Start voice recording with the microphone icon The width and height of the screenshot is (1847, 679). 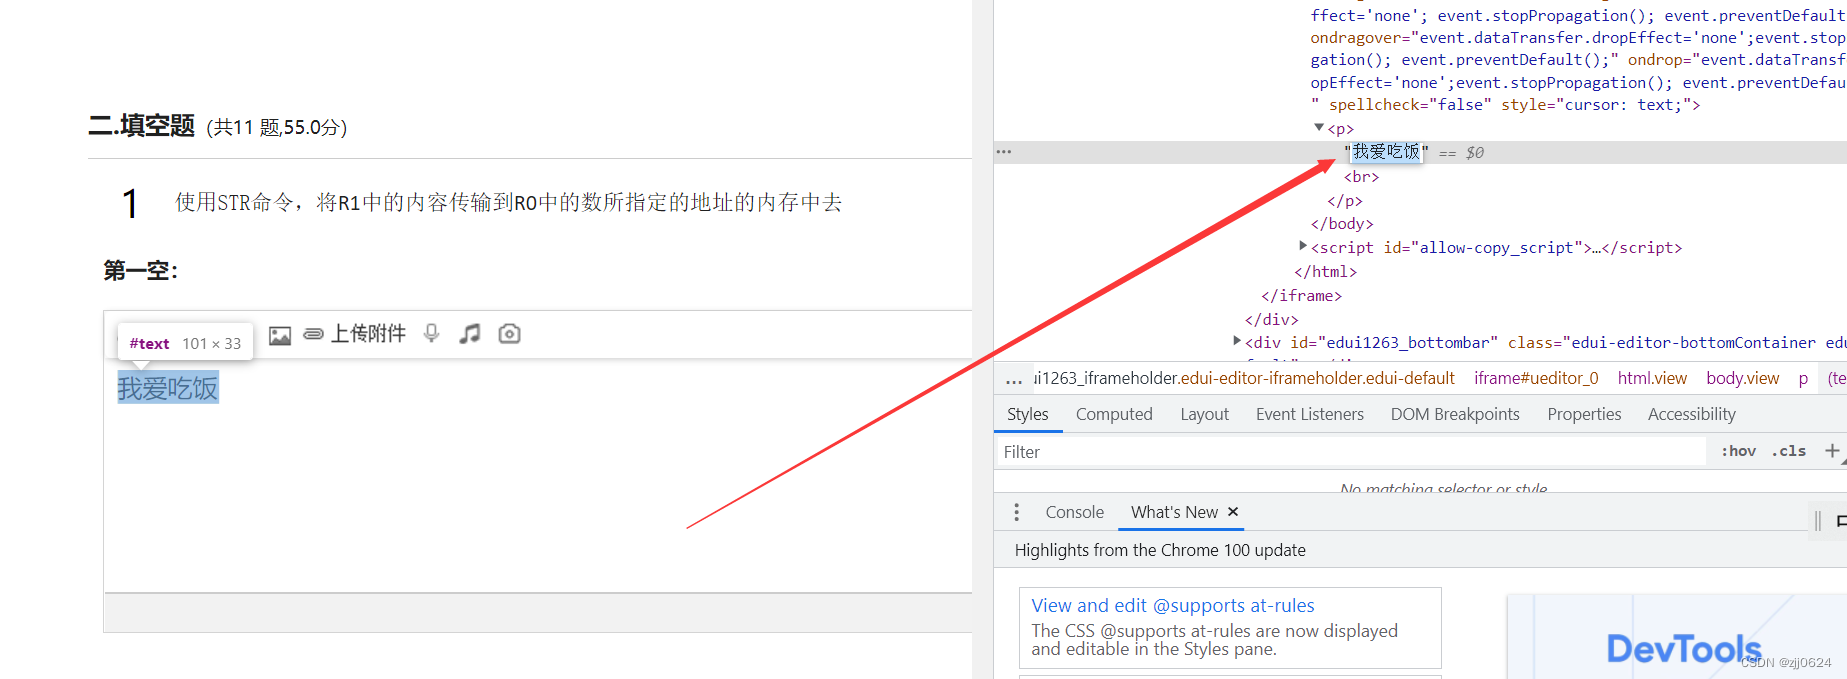coord(431,334)
